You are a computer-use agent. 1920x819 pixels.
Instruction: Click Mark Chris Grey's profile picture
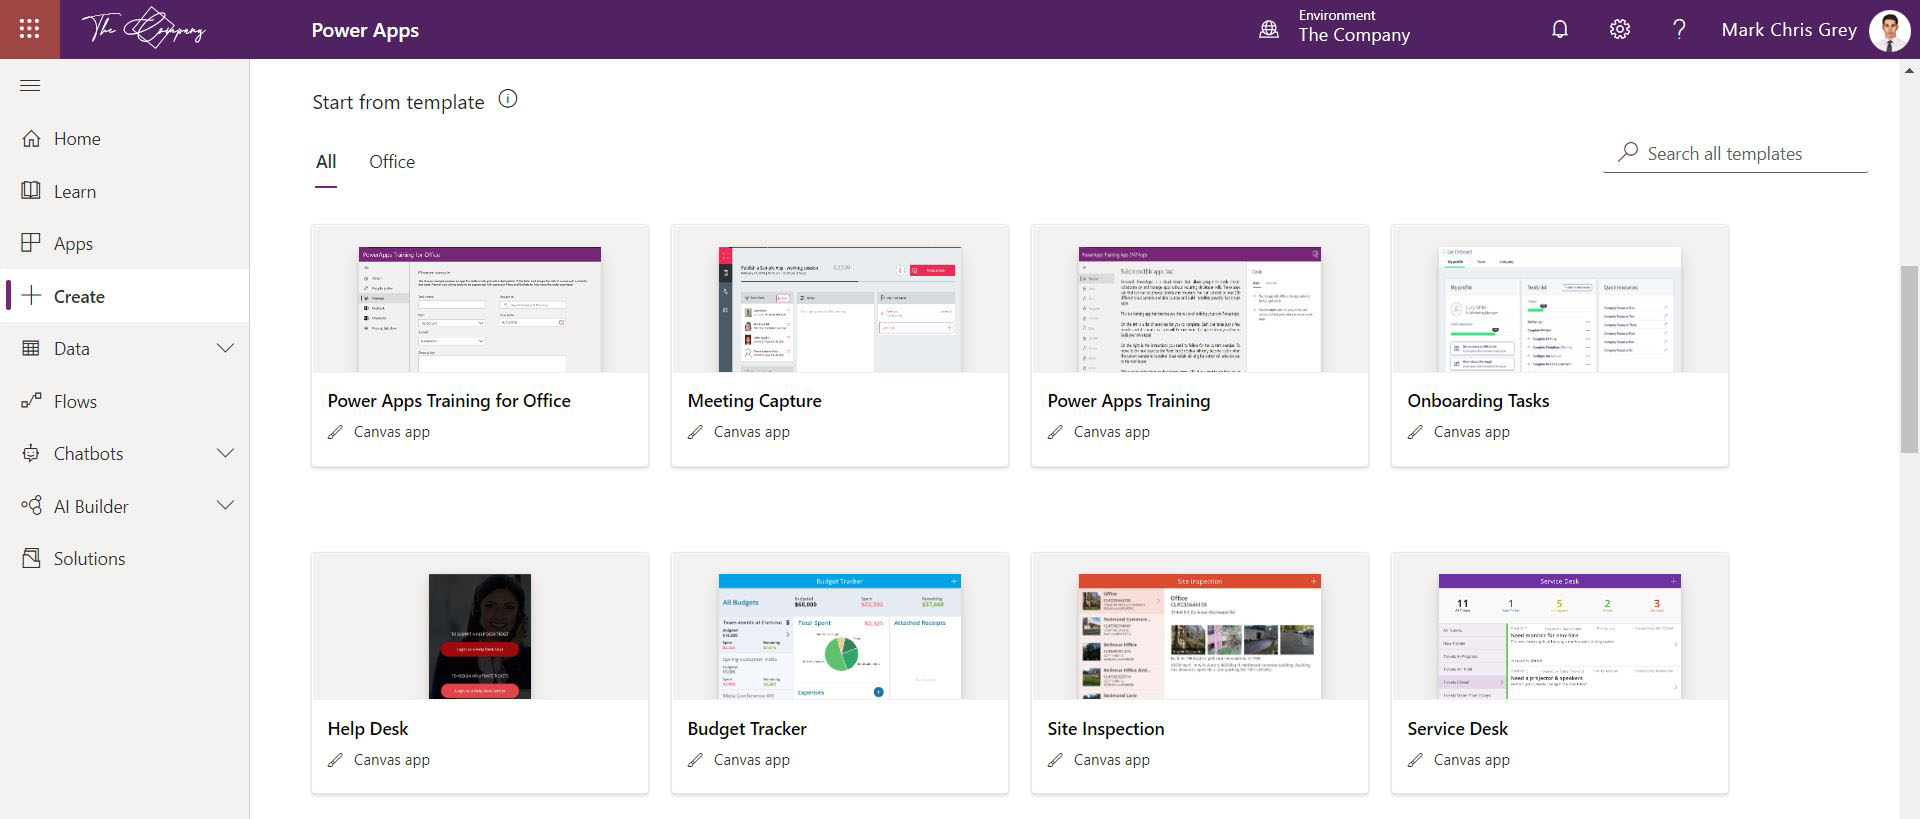click(x=1888, y=30)
